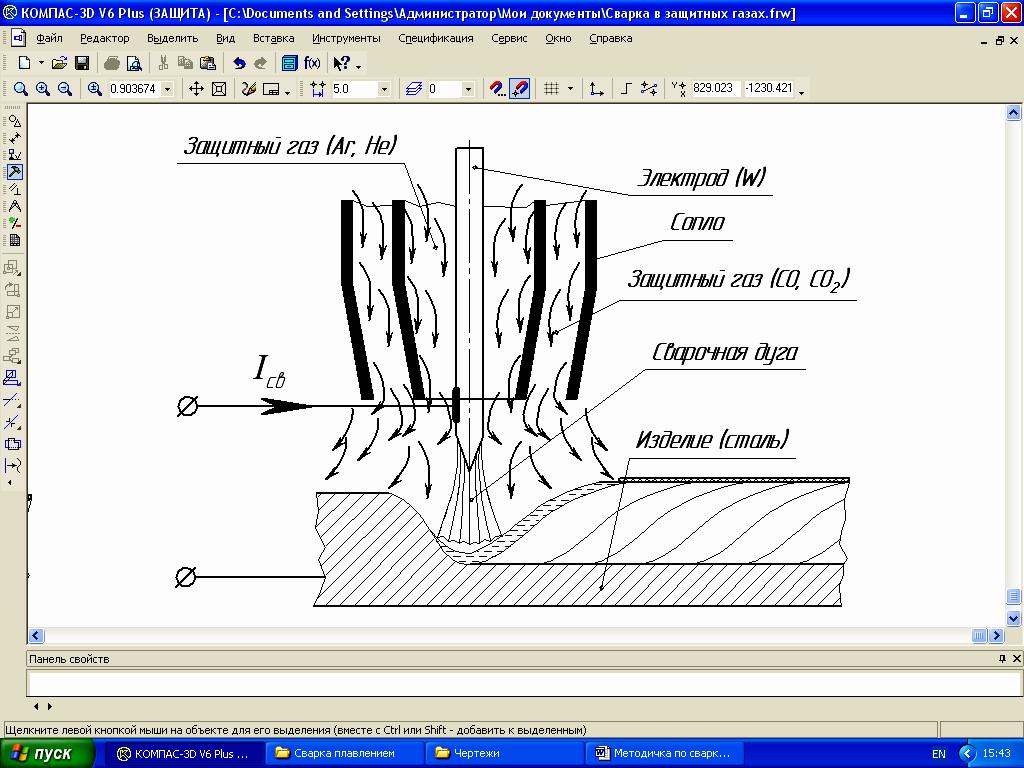This screenshot has height=768, width=1024.
Task: Click the zoom window magnifier icon
Action: click(x=21, y=88)
